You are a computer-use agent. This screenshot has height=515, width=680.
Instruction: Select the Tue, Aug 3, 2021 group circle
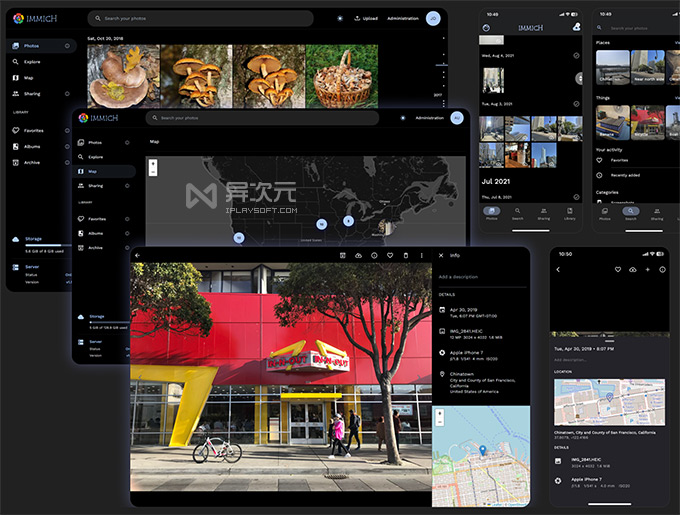pyautogui.click(x=576, y=104)
